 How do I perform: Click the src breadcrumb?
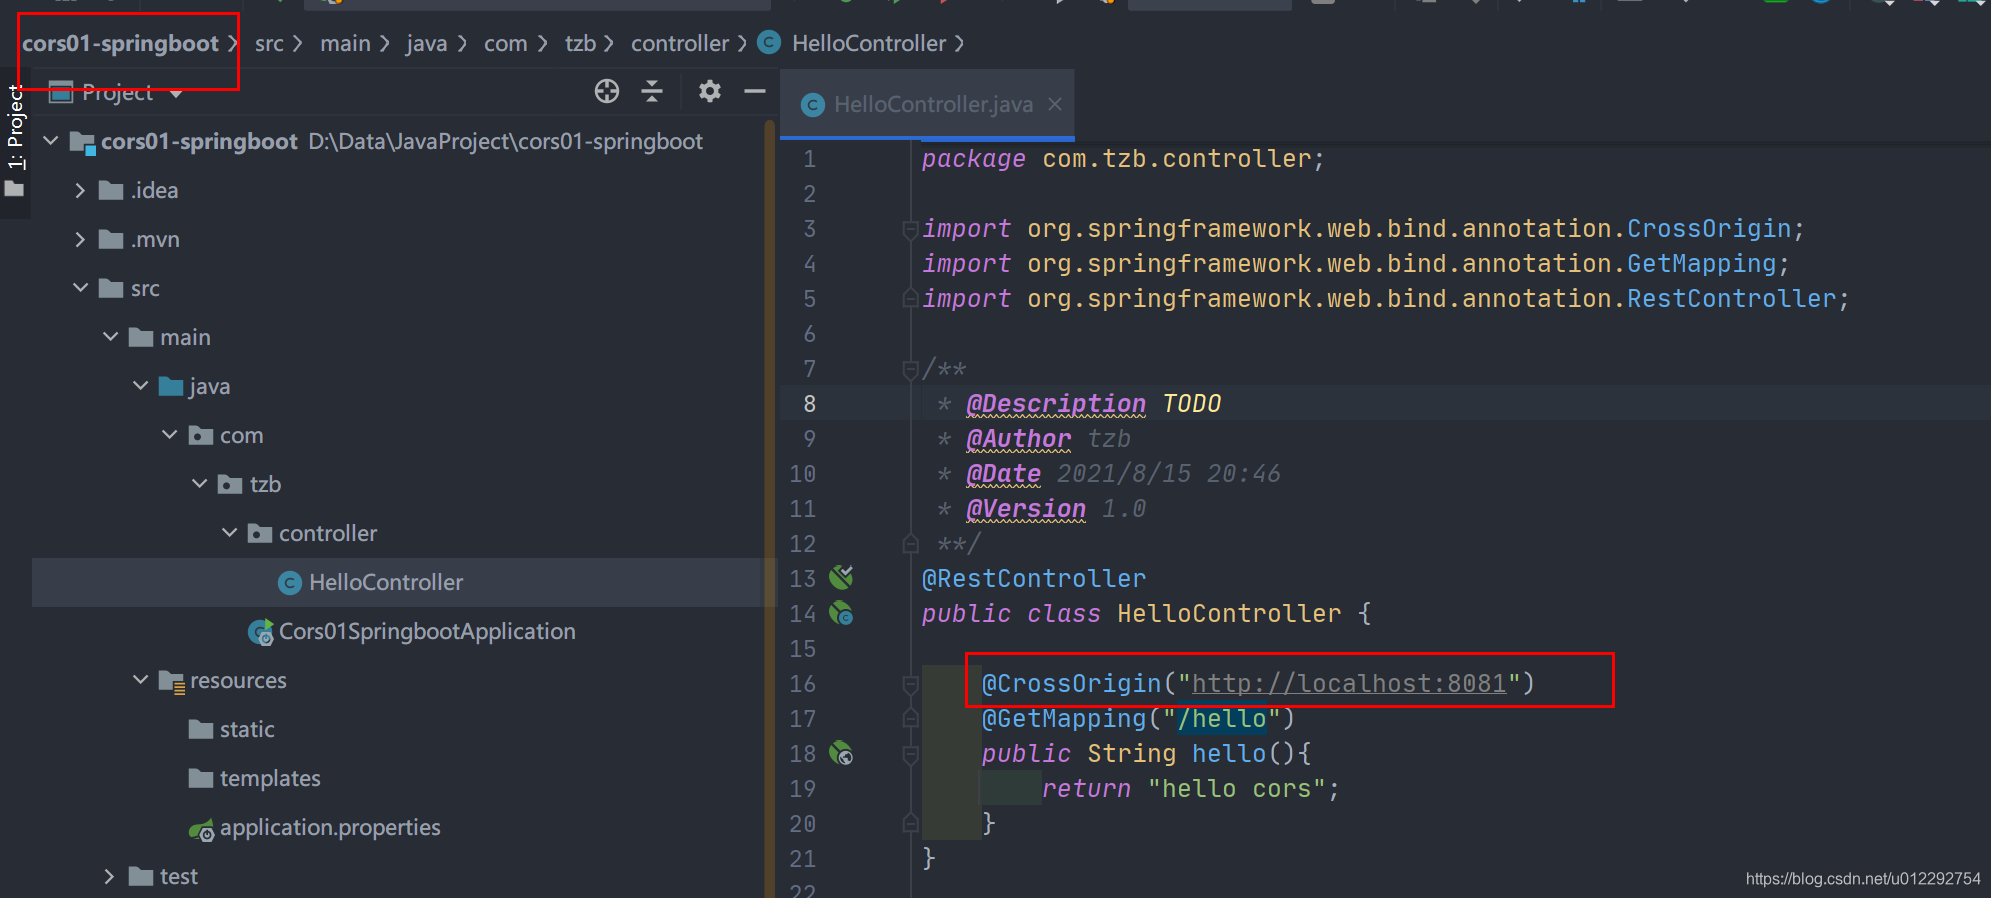coord(269,43)
